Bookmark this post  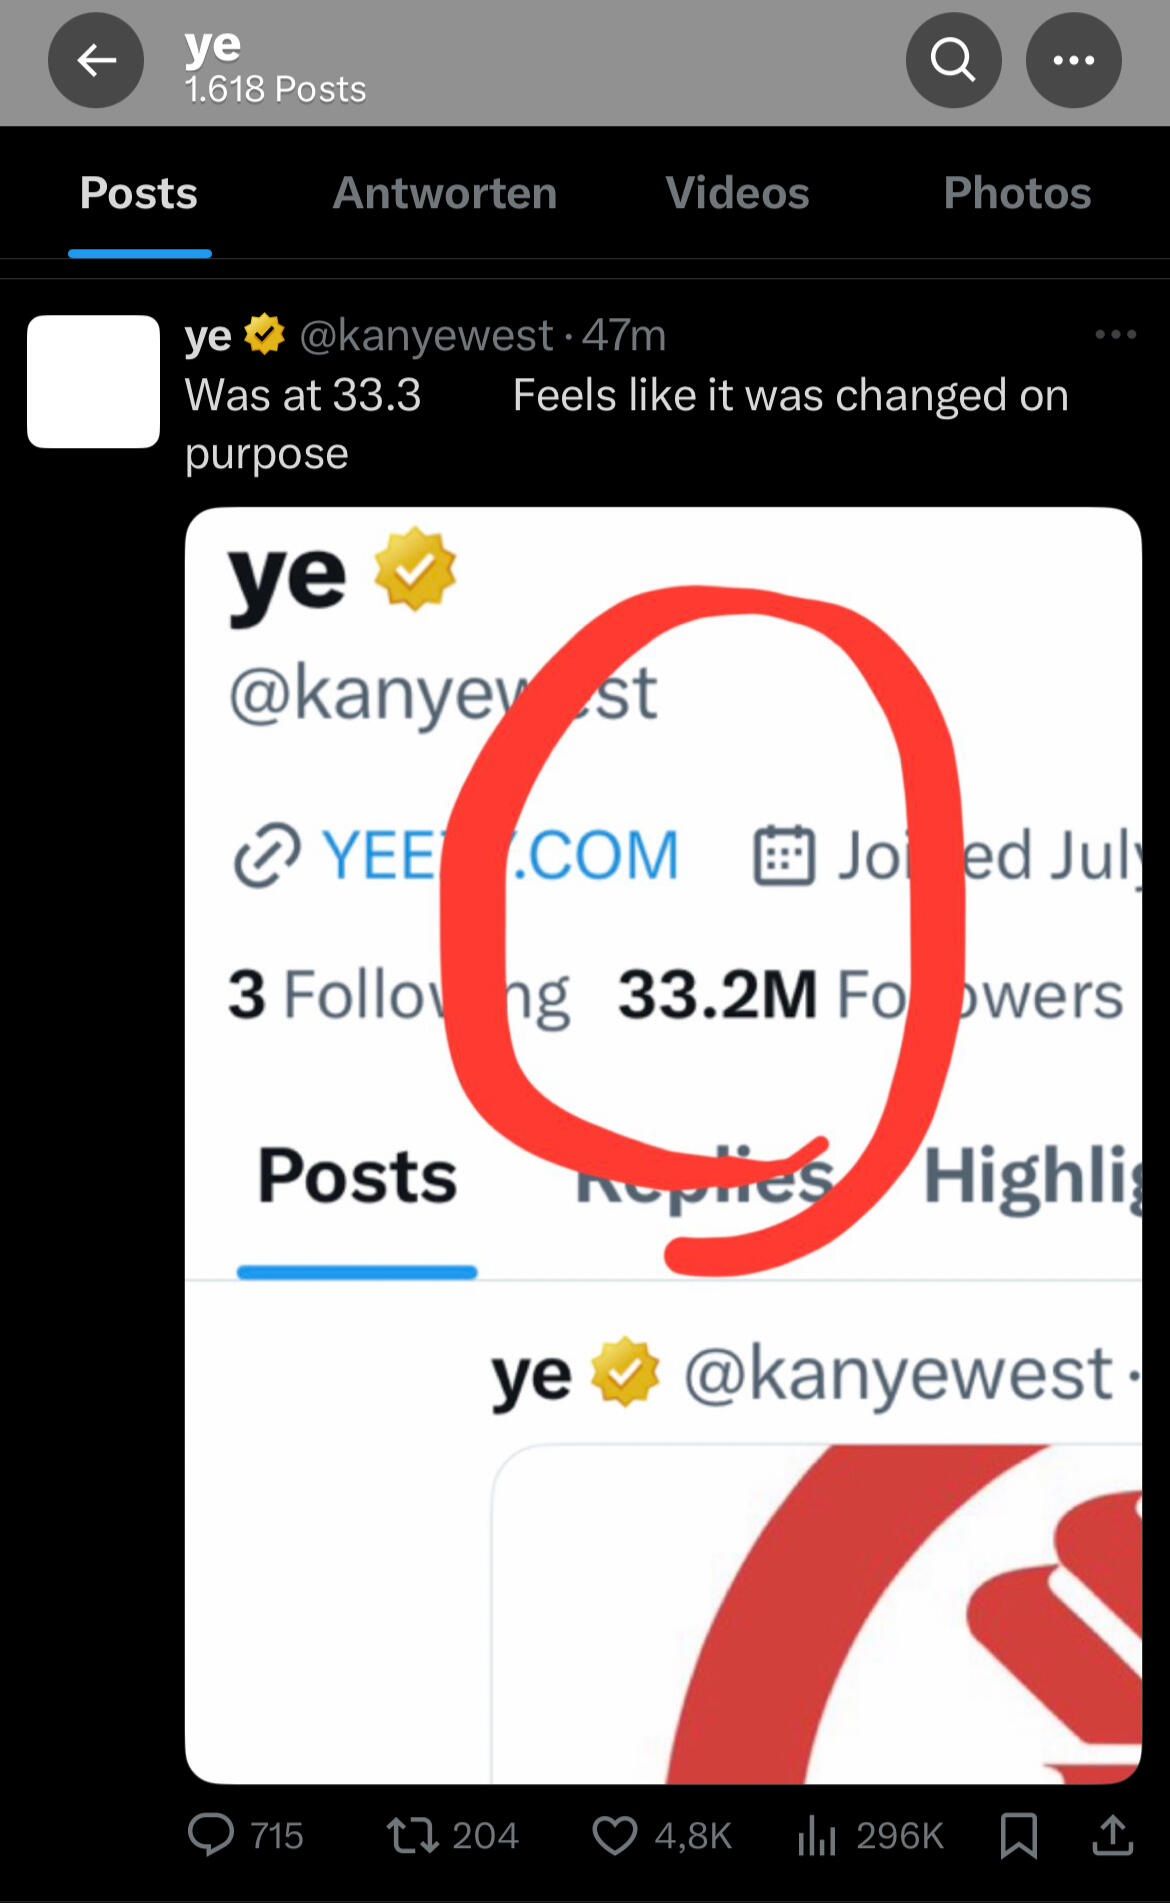1018,1835
